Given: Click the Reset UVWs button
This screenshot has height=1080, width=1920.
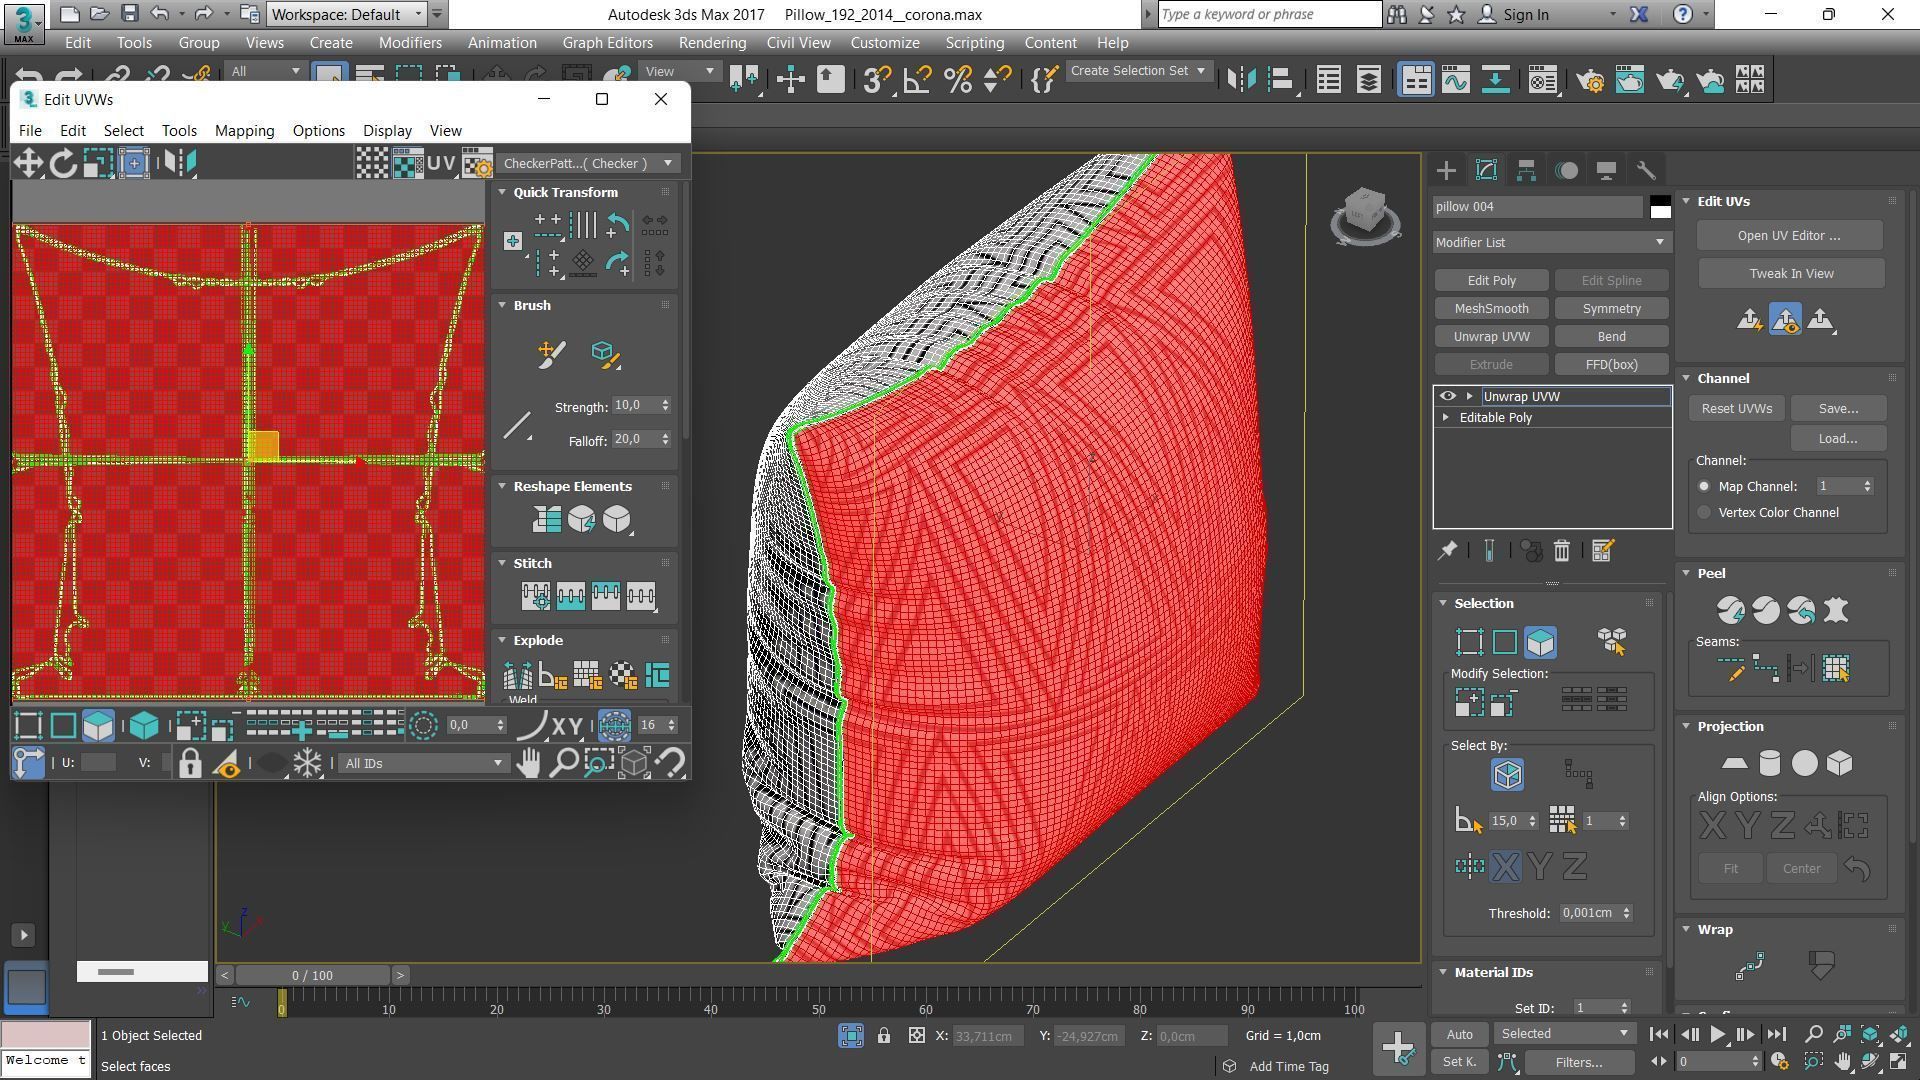Looking at the screenshot, I should [x=1736, y=408].
